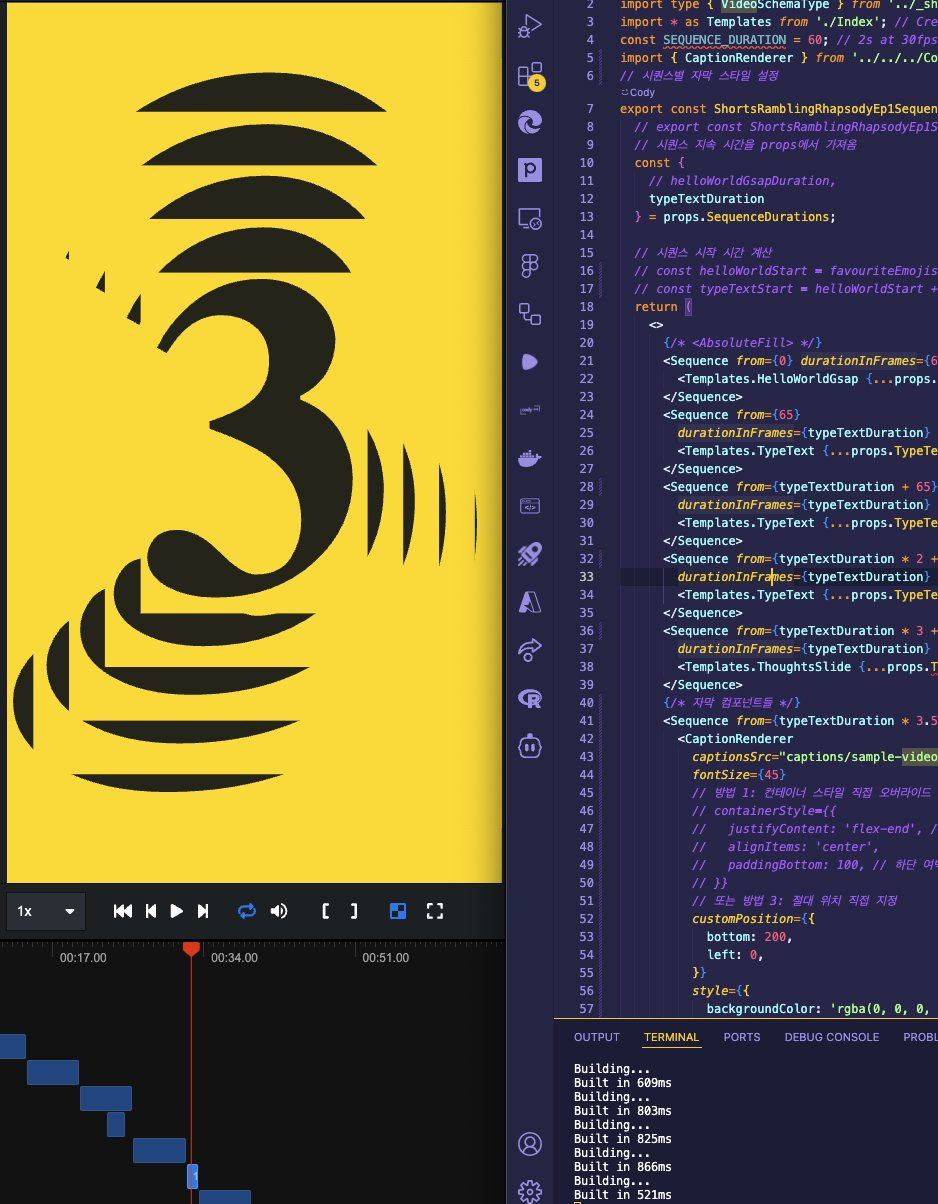938x1204 pixels.
Task: Open the Microsoft Edge tools icon
Action: tap(529, 122)
